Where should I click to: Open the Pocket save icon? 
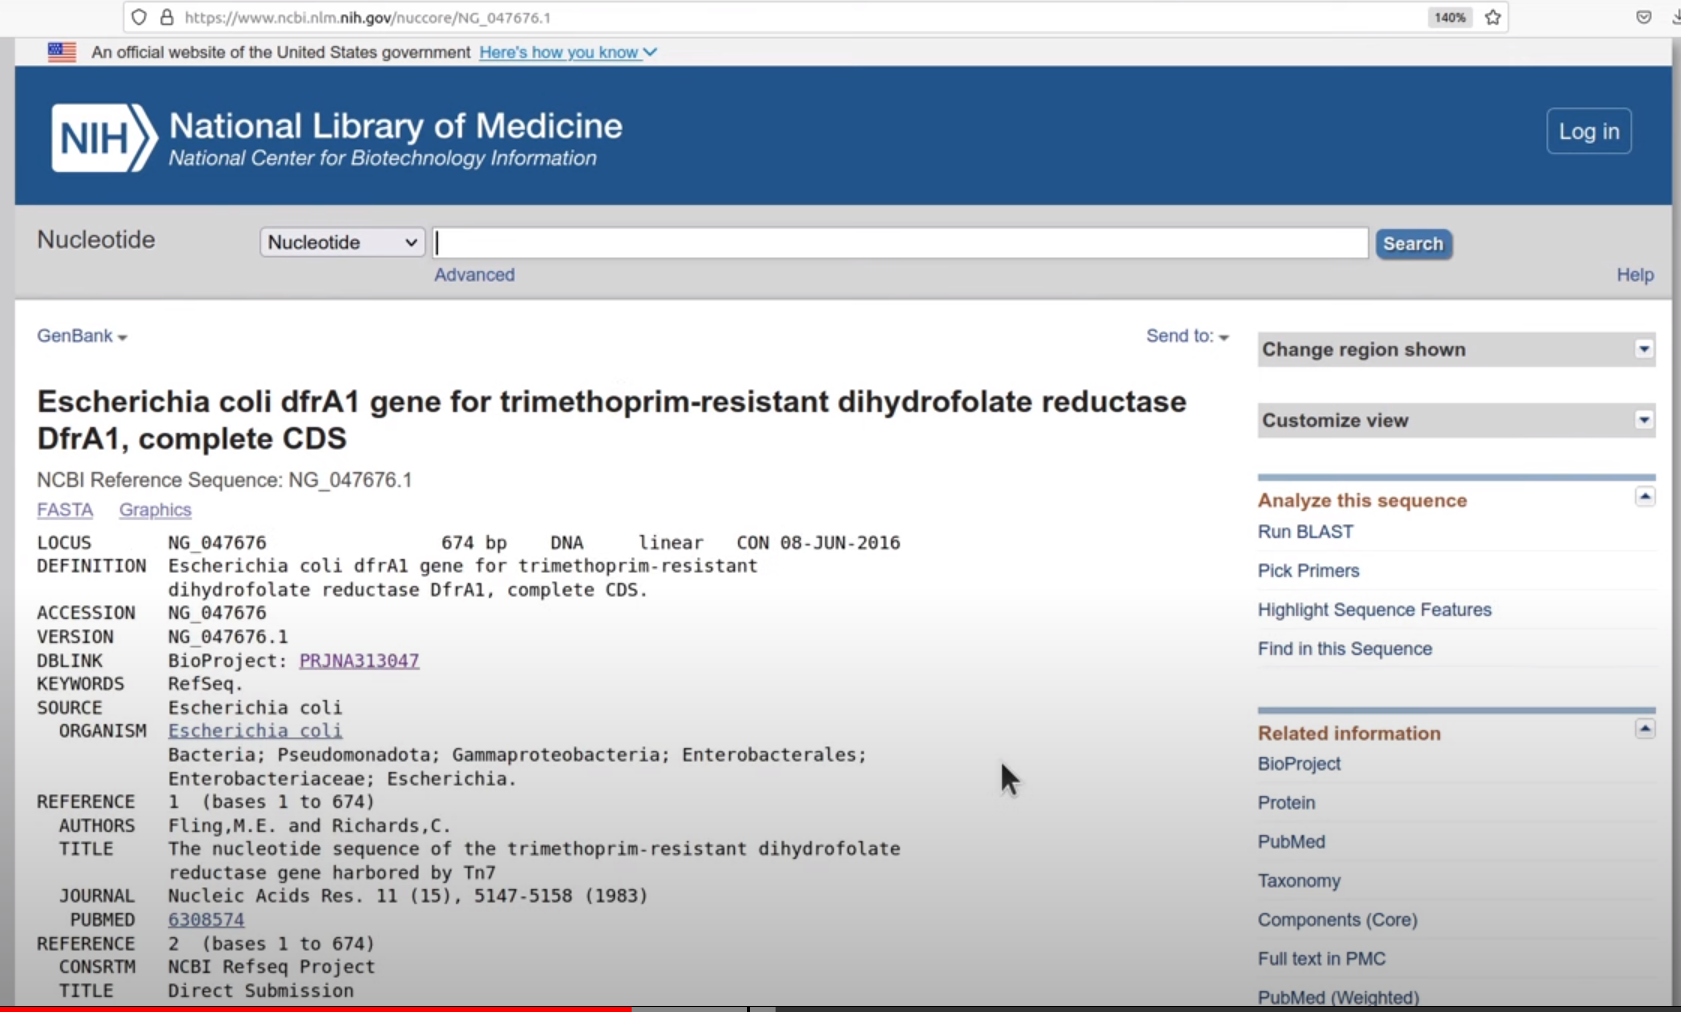point(1643,17)
